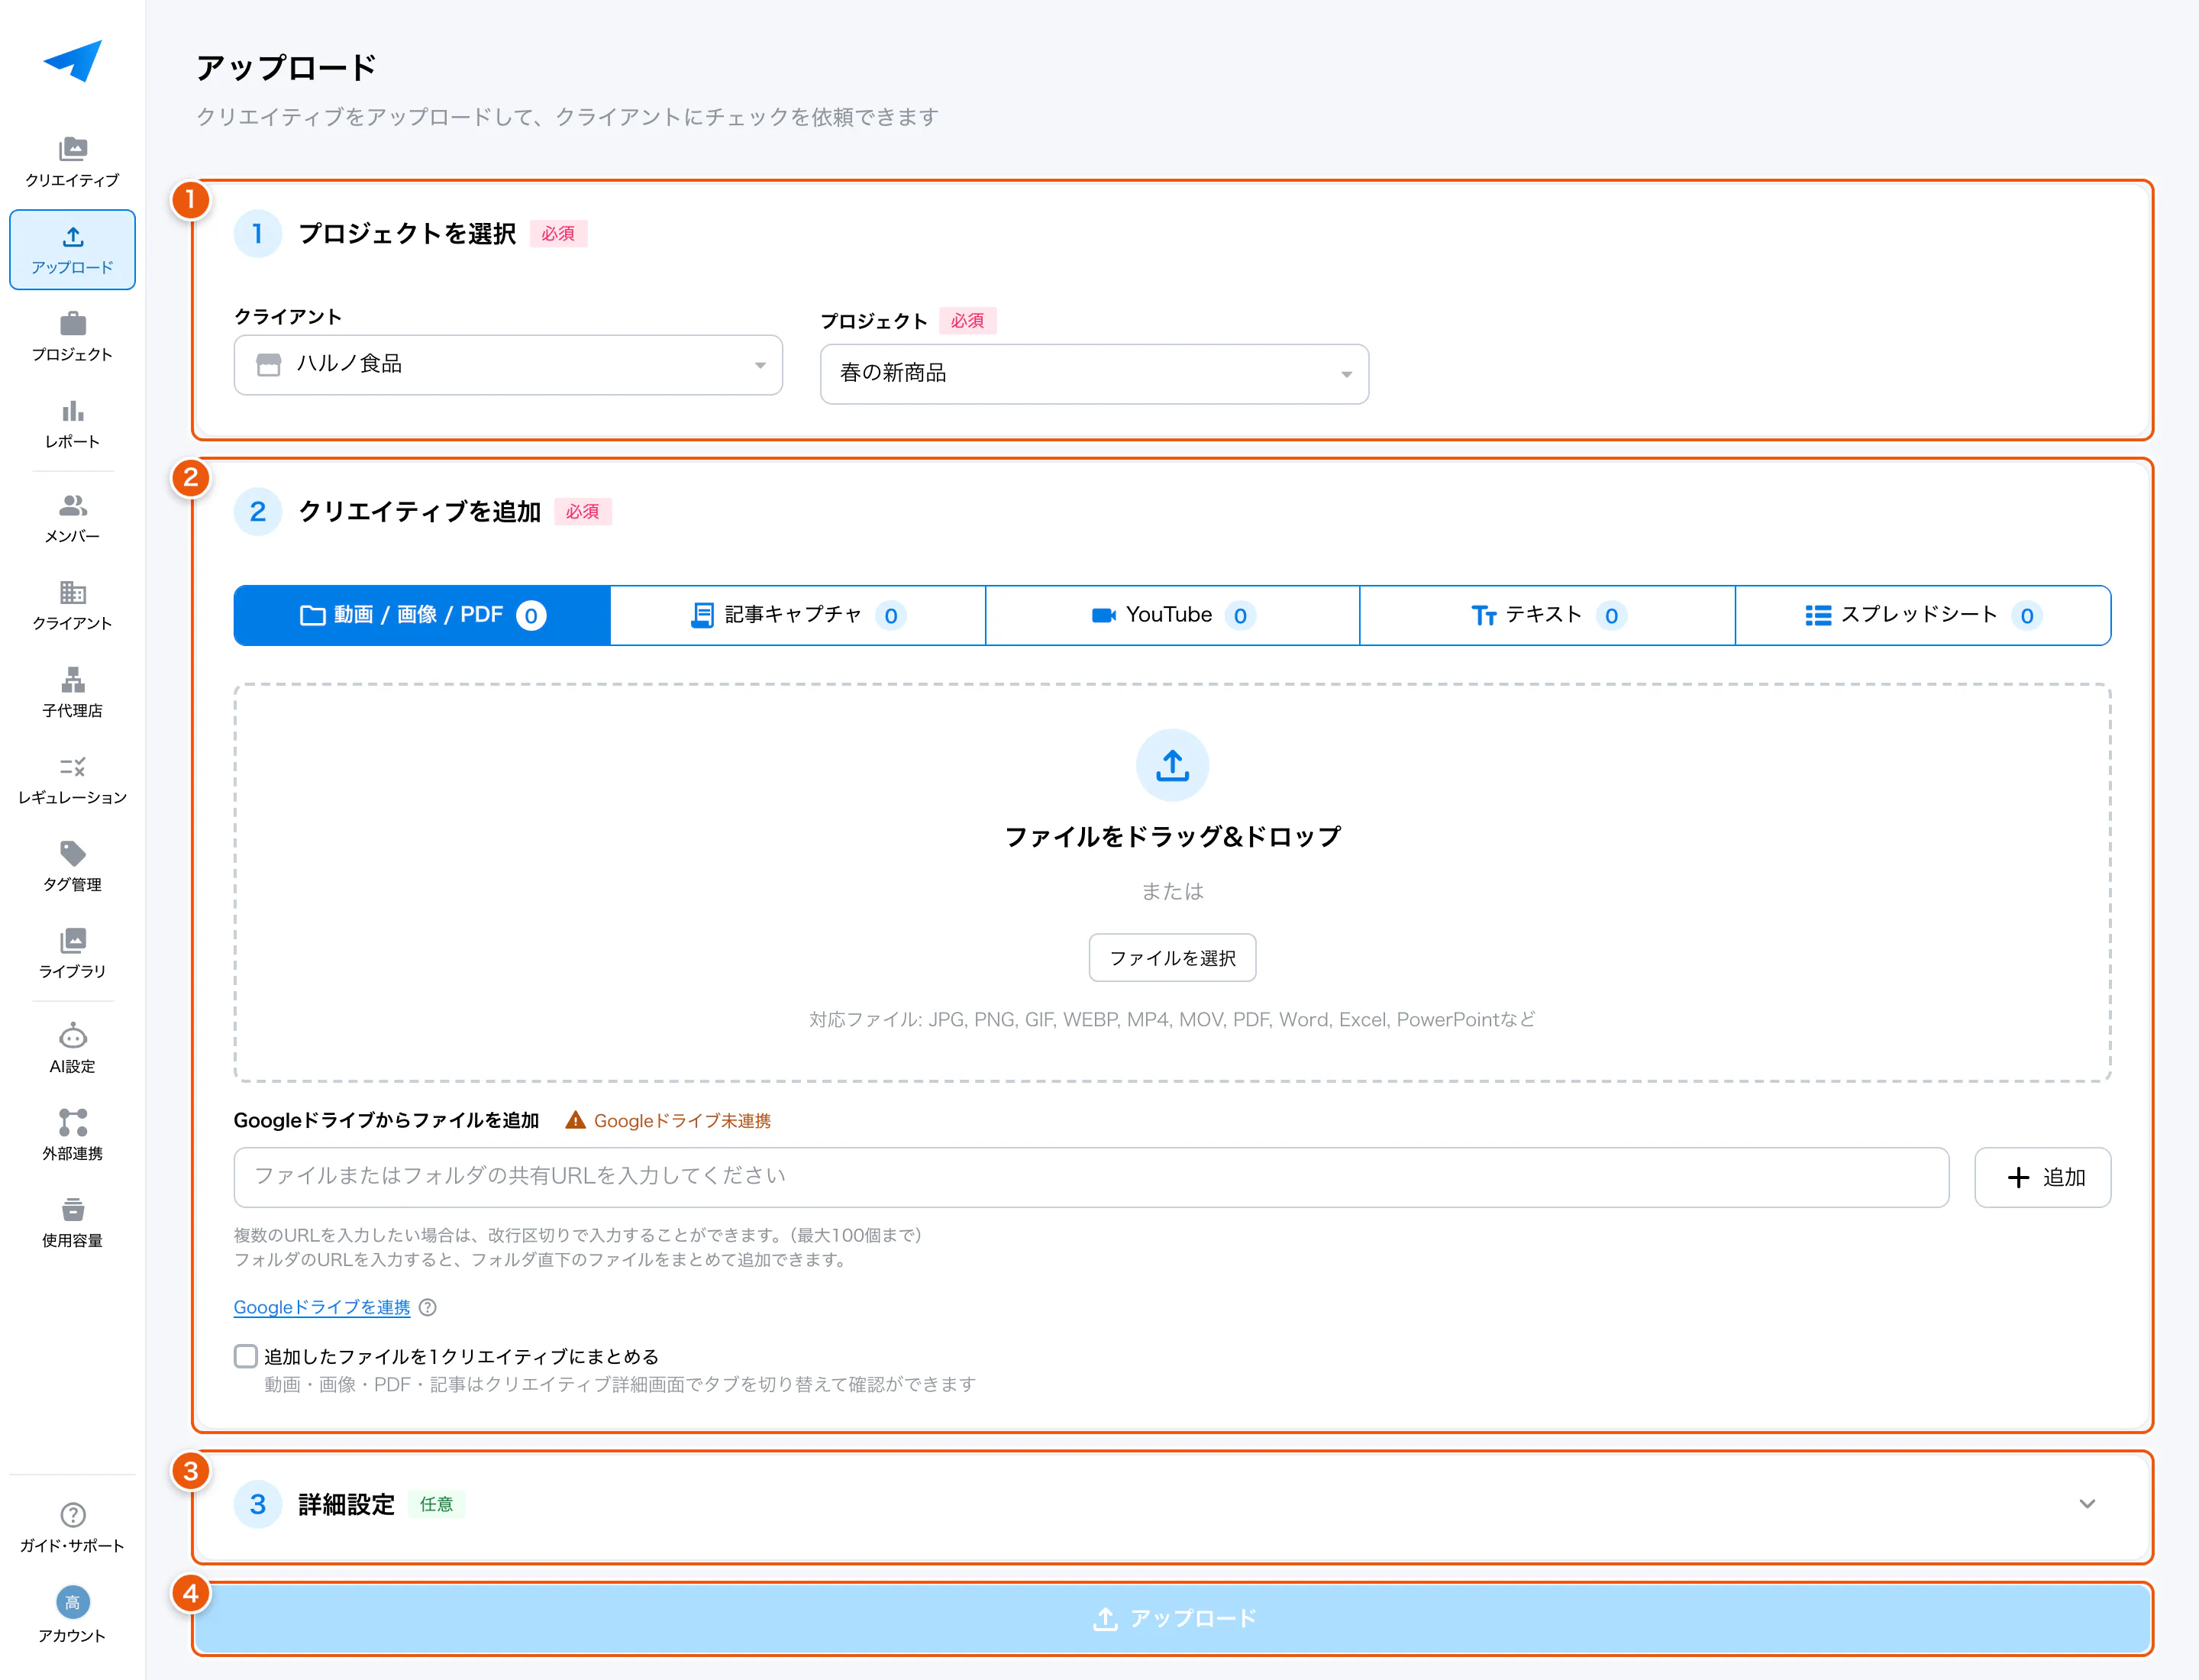Check 追加したファイルを1クリエイティブにまとめる checkbox
Screen dimensions: 2199x1680
click(245, 1356)
